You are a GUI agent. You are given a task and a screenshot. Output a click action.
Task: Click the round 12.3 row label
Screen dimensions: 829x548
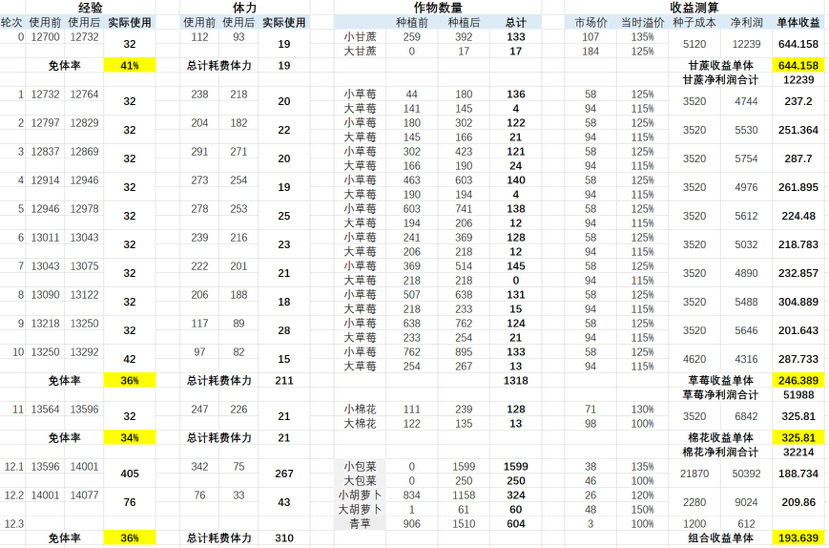(14, 524)
